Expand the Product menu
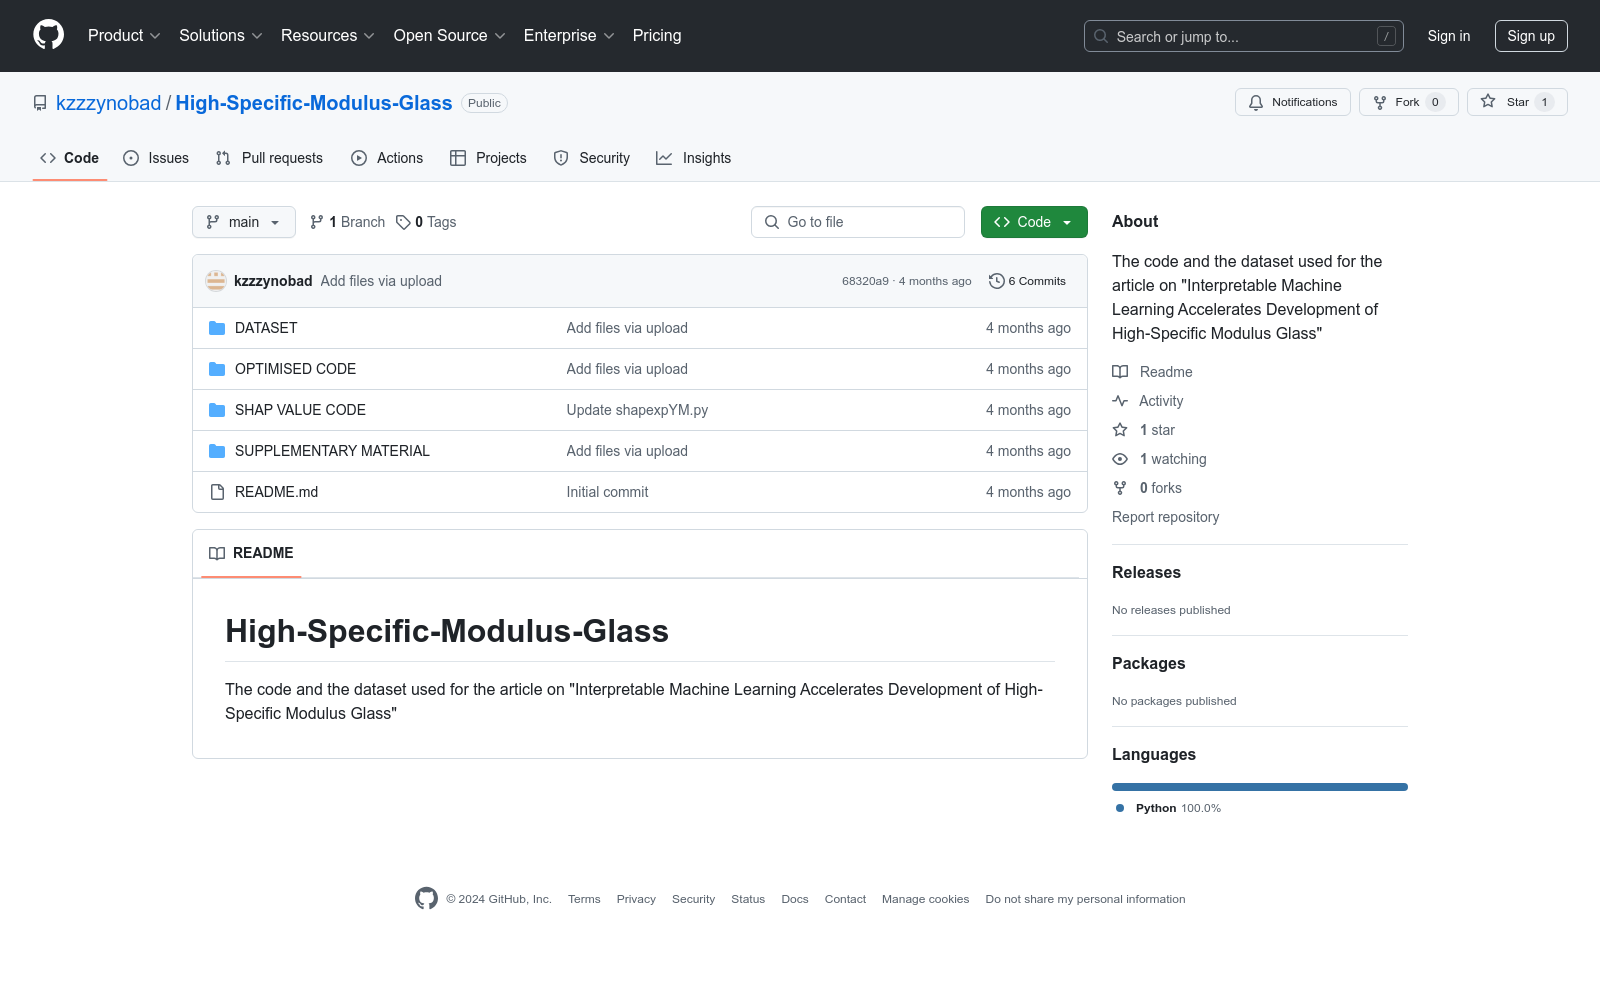 (124, 35)
